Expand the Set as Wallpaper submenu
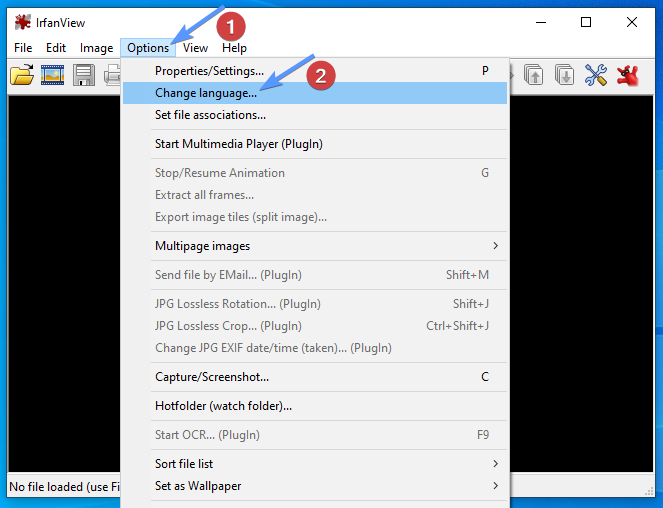This screenshot has height=508, width=663. click(315, 486)
